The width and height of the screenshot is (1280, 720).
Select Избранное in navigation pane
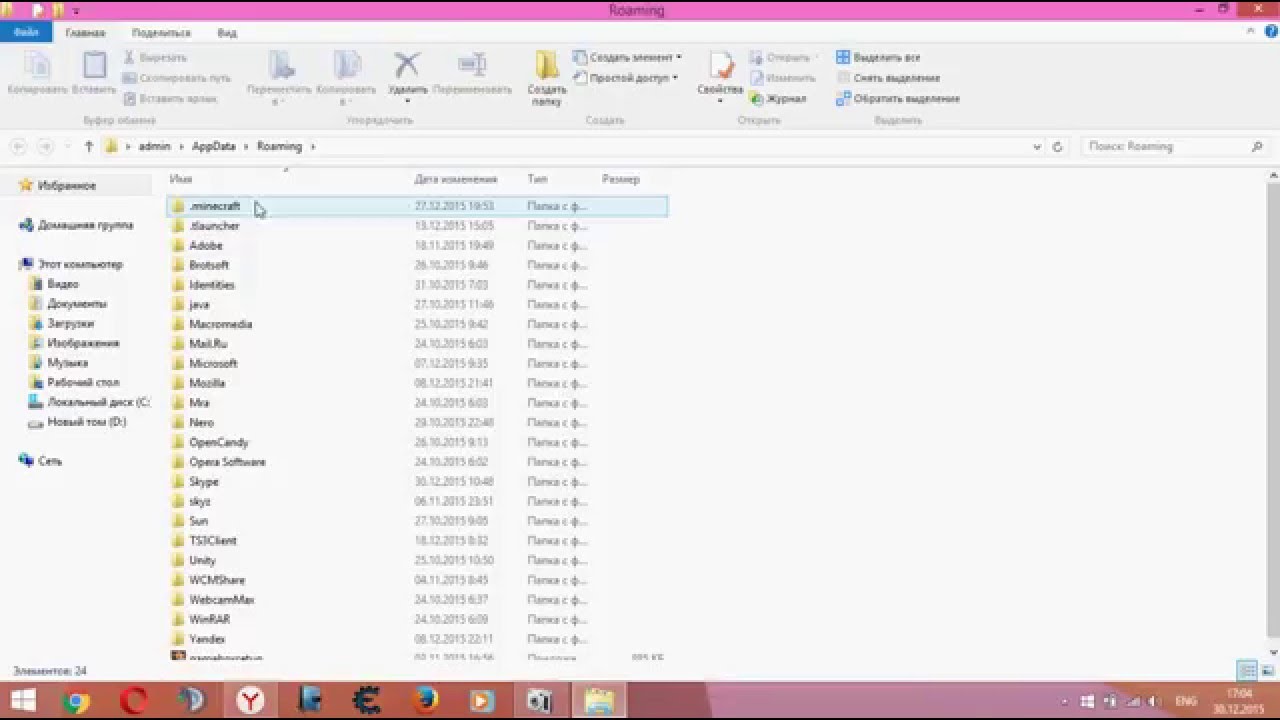(x=66, y=186)
